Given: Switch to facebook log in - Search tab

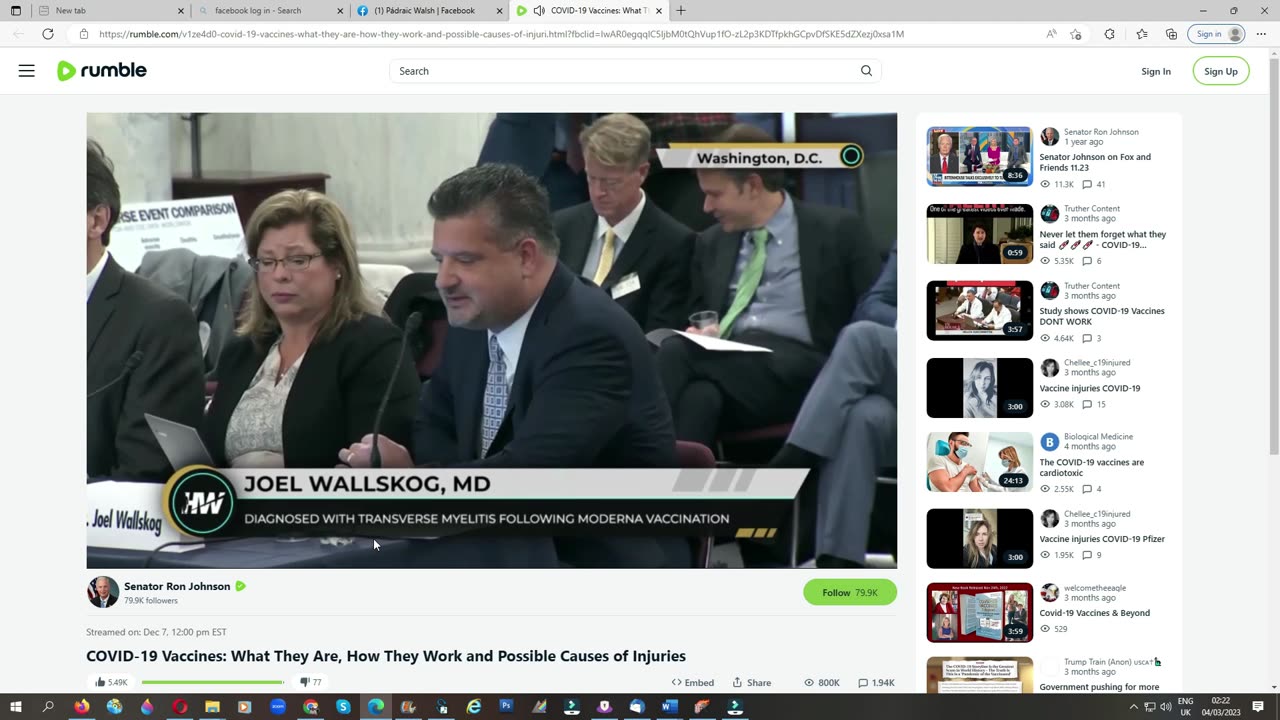Looking at the screenshot, I should [x=271, y=11].
